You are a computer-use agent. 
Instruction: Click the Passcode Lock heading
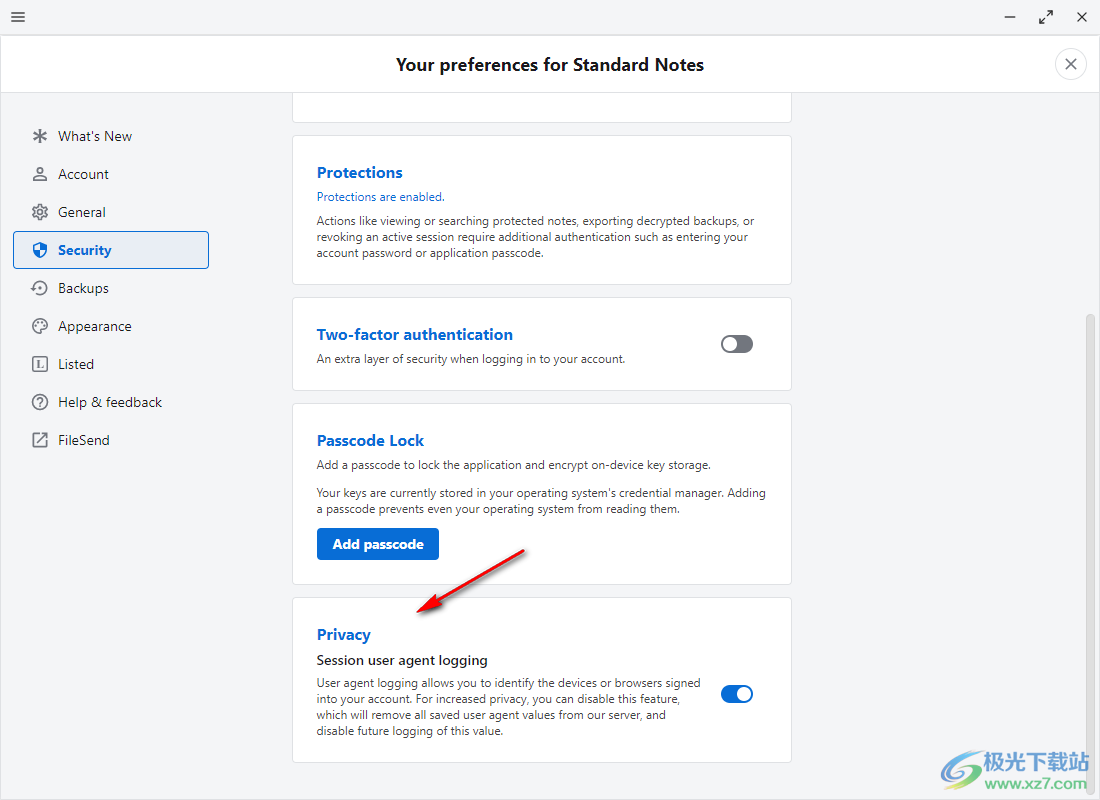coord(370,441)
